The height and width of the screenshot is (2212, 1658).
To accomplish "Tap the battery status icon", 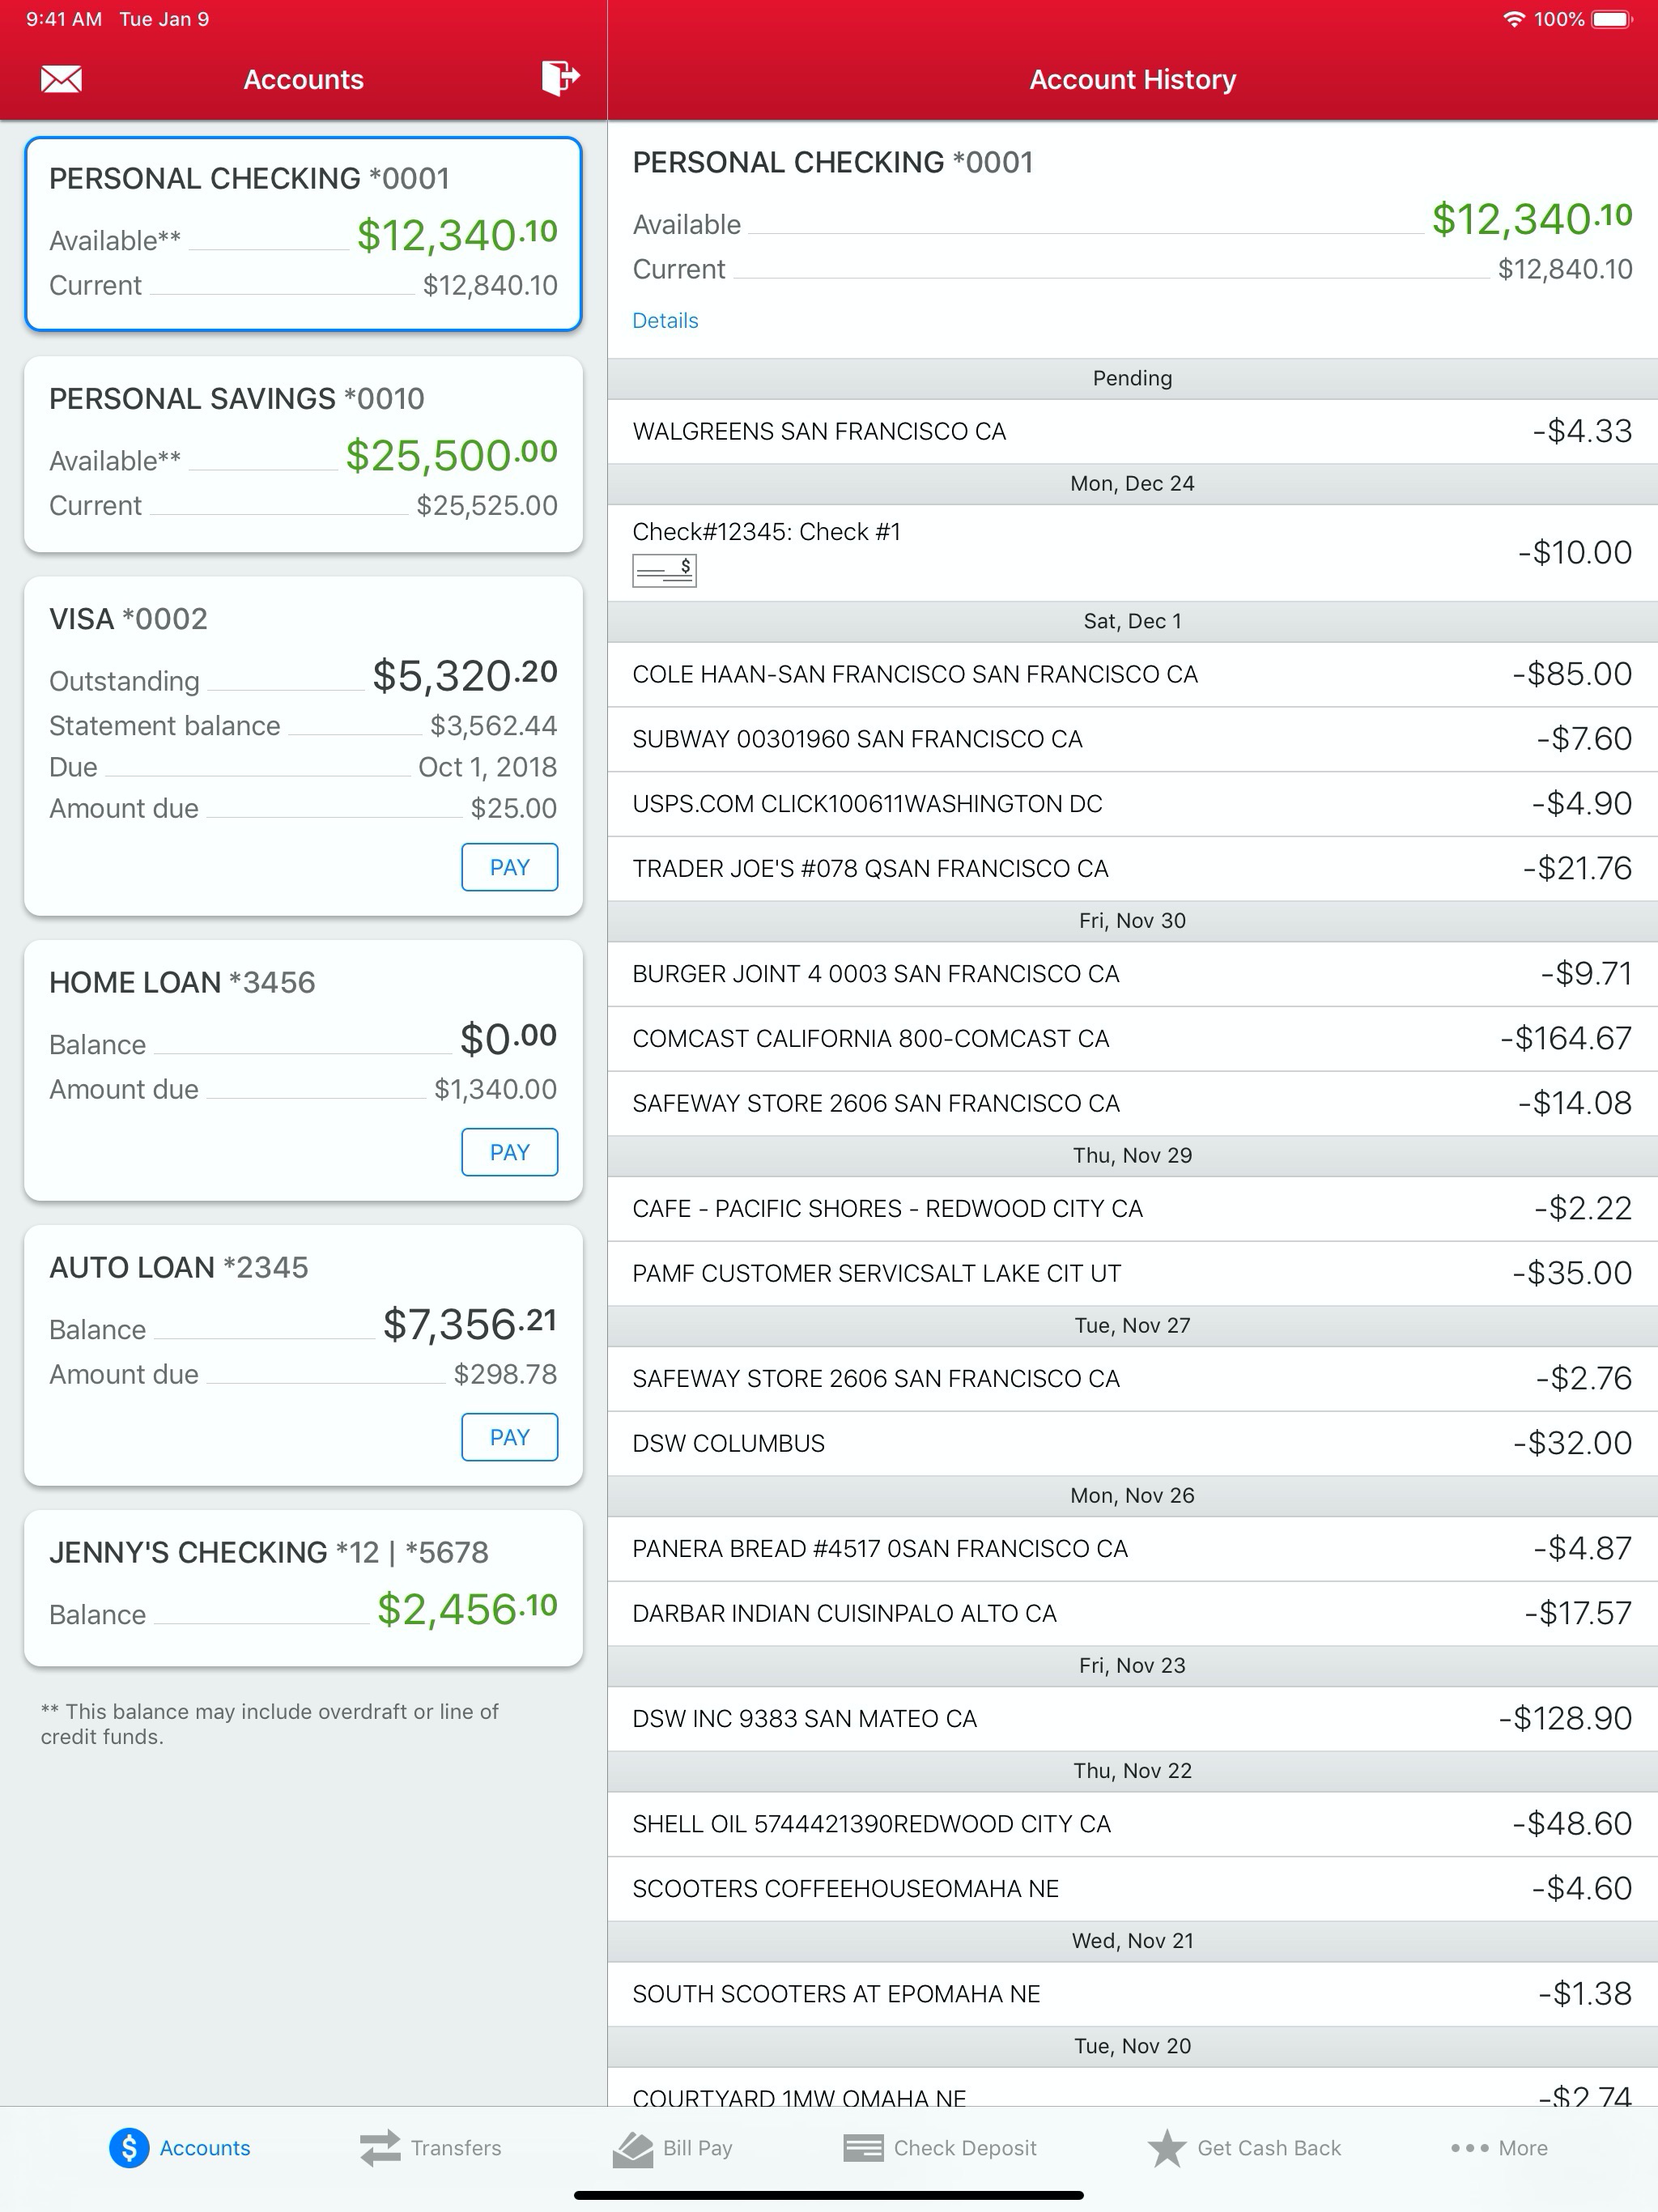I will coord(1611,19).
